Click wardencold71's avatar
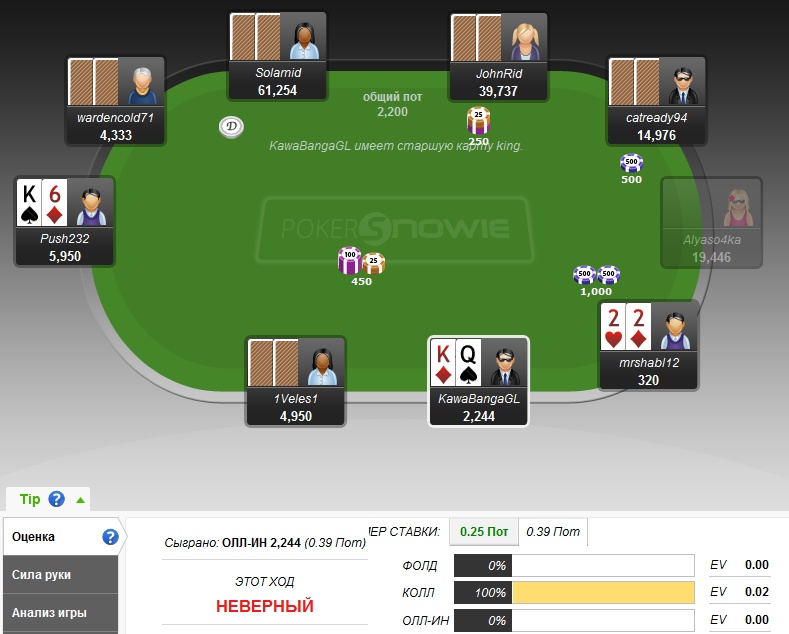This screenshot has width=789, height=634. point(142,82)
